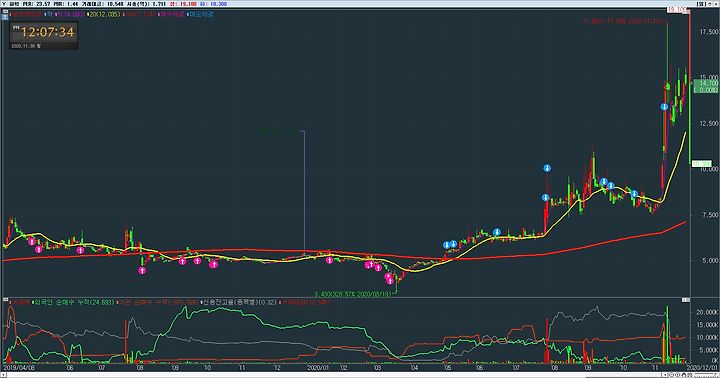This screenshot has height=378, width=720.
Task: Click the pink buy marker near June 2019 candles
Action: click(80, 250)
